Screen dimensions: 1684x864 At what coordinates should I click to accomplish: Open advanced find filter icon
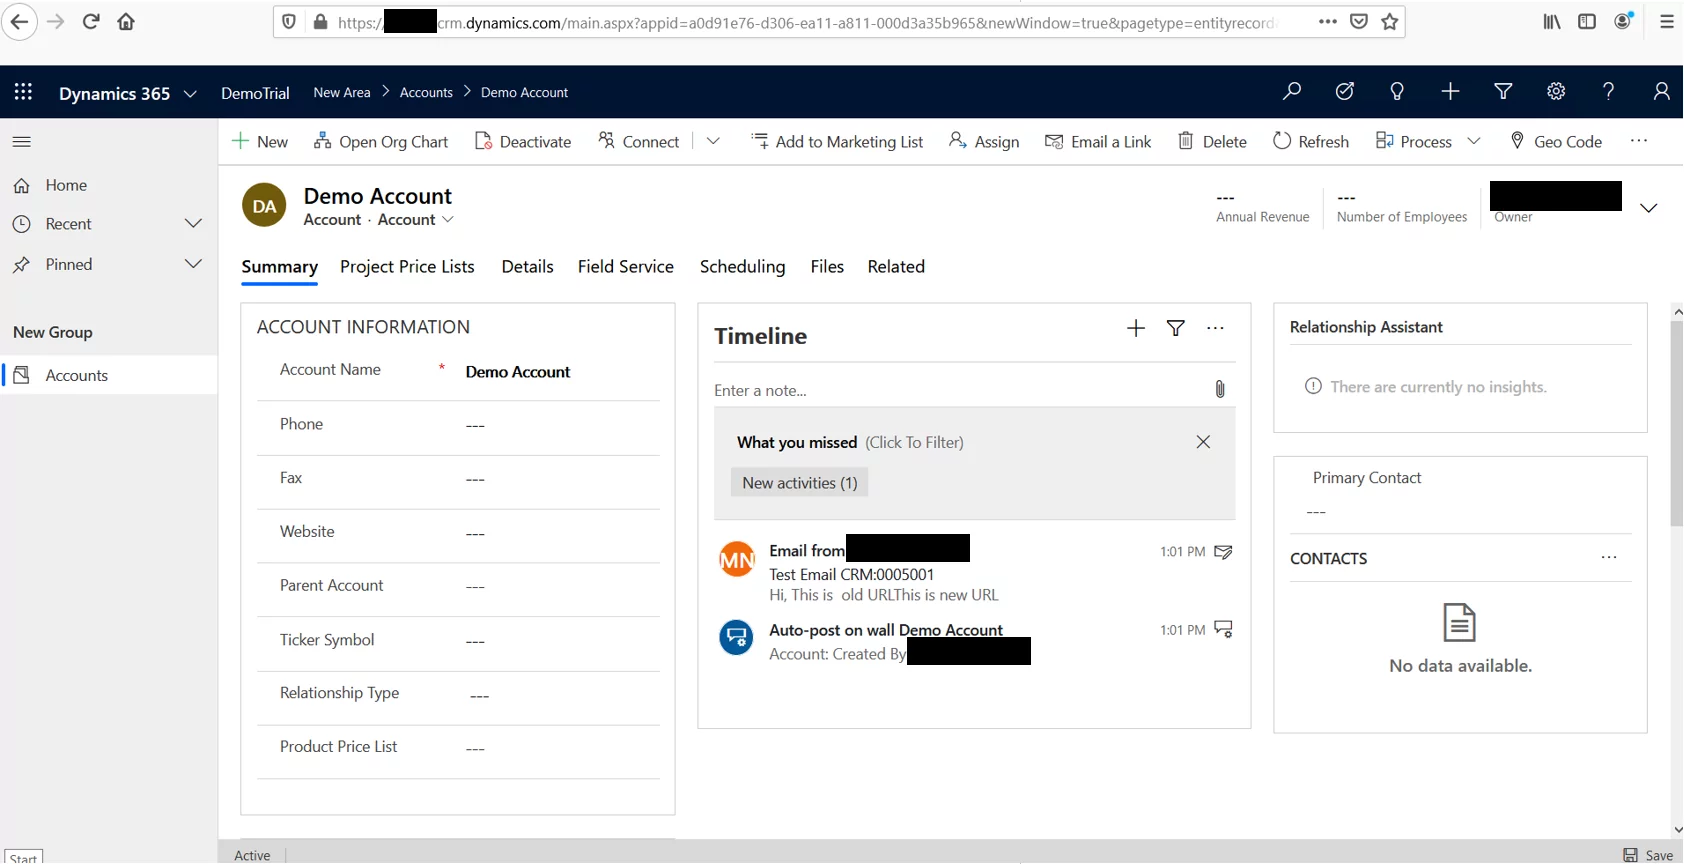click(1503, 91)
